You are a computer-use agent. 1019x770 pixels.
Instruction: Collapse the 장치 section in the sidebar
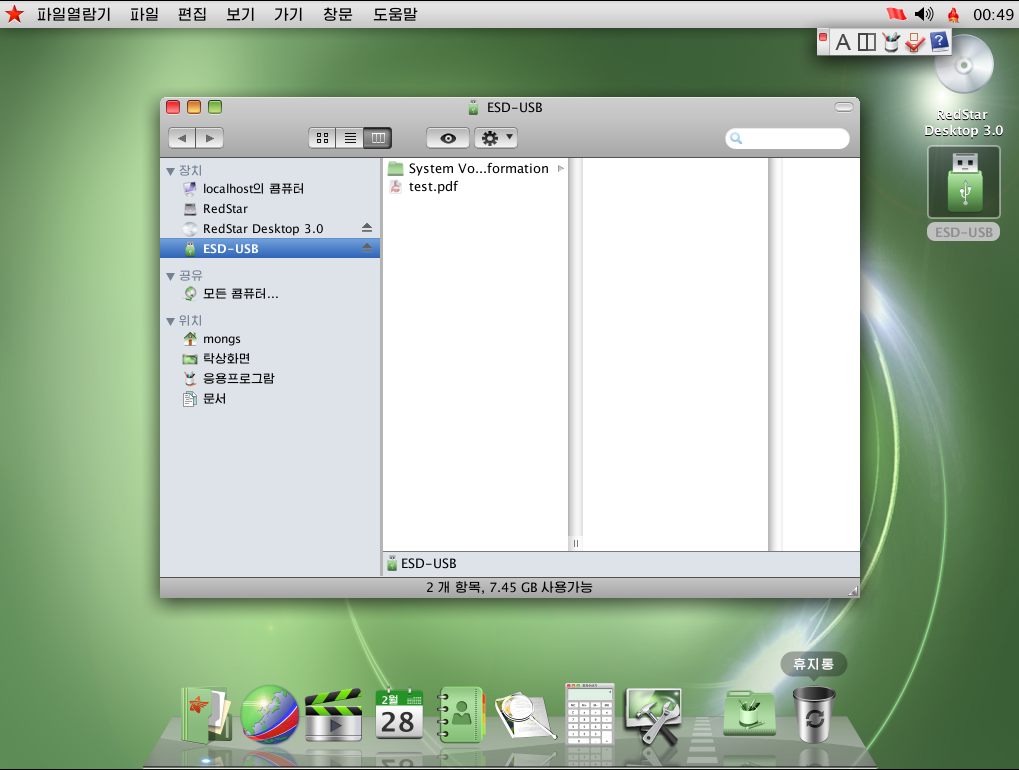pos(170,171)
